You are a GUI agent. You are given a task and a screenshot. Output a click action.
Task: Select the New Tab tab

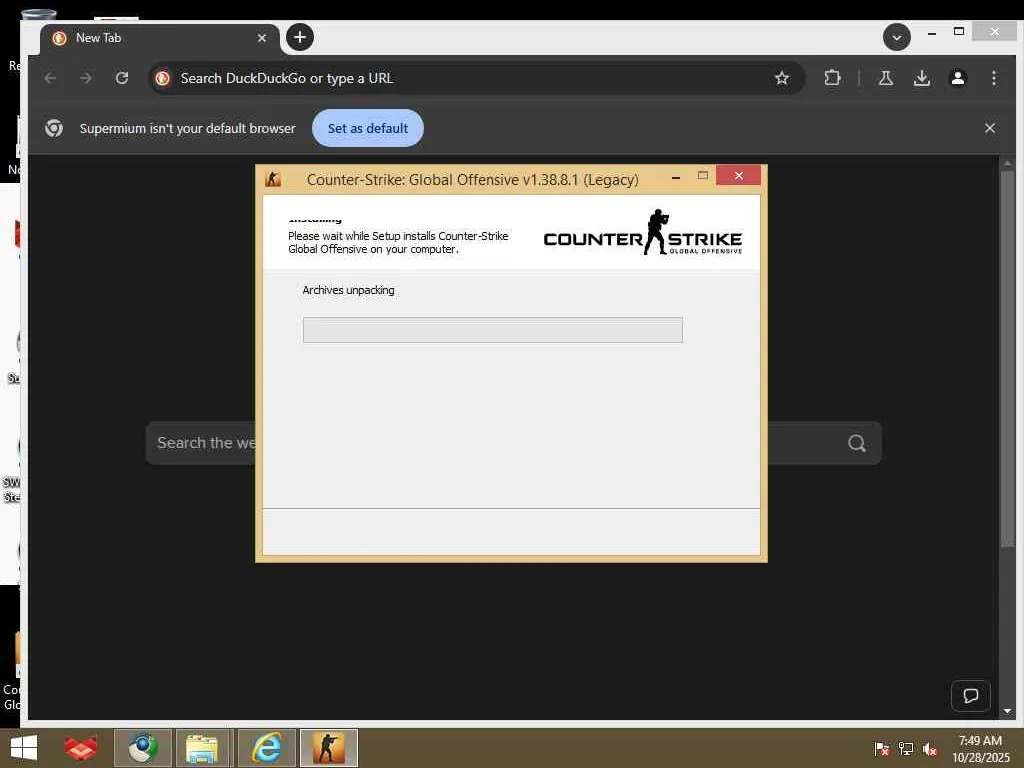pos(159,39)
